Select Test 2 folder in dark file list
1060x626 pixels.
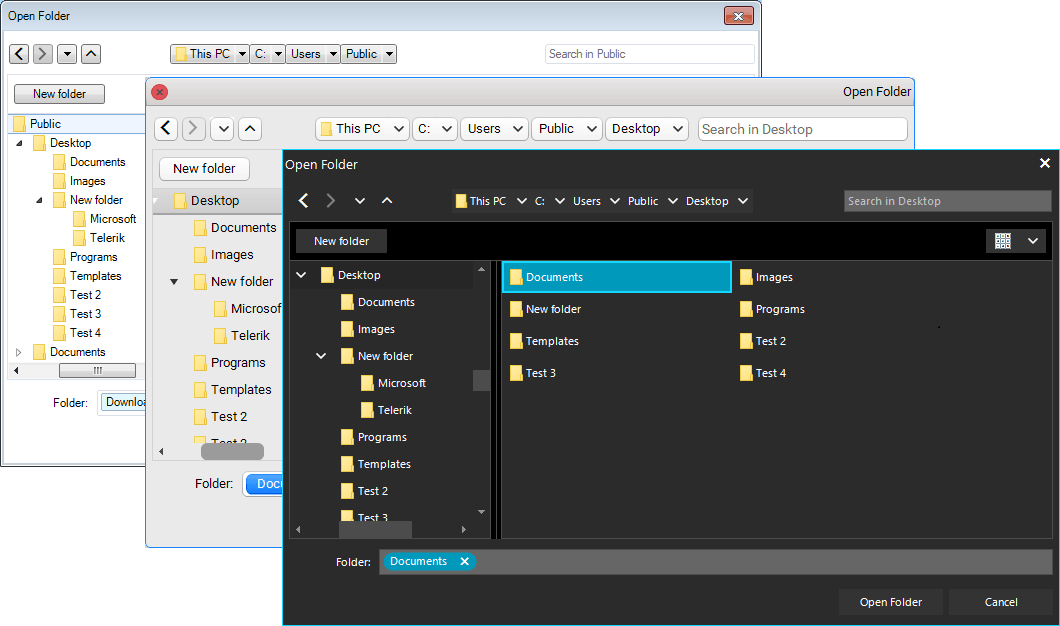tap(763, 341)
